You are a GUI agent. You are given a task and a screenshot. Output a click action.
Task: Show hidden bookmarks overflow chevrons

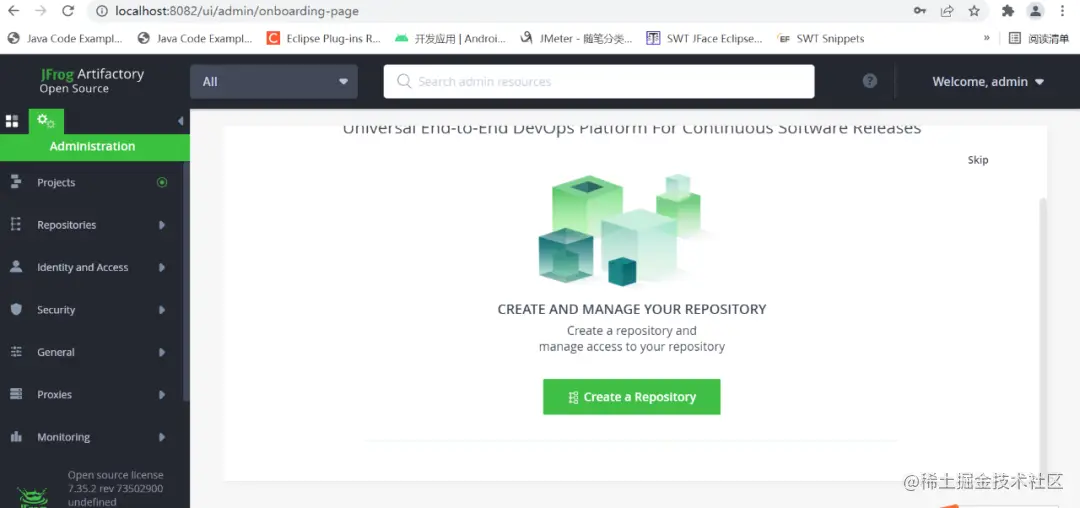(x=987, y=38)
